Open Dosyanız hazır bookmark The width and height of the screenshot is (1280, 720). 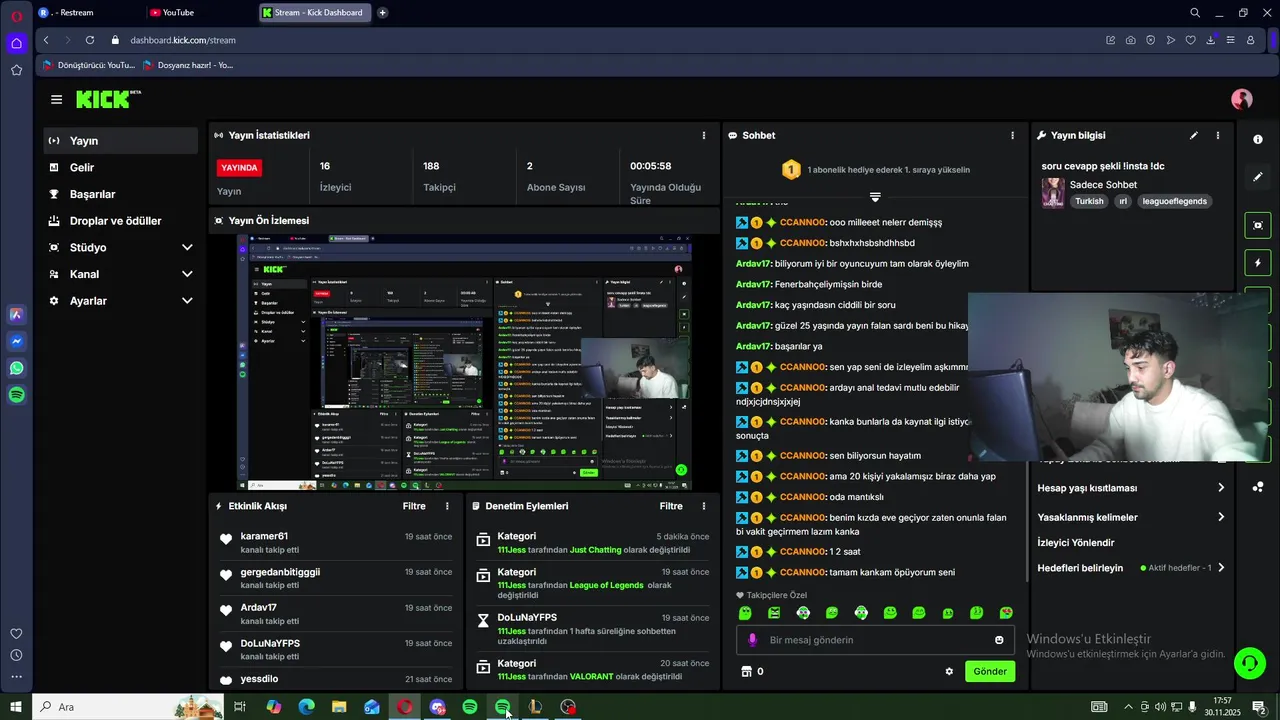188,65
